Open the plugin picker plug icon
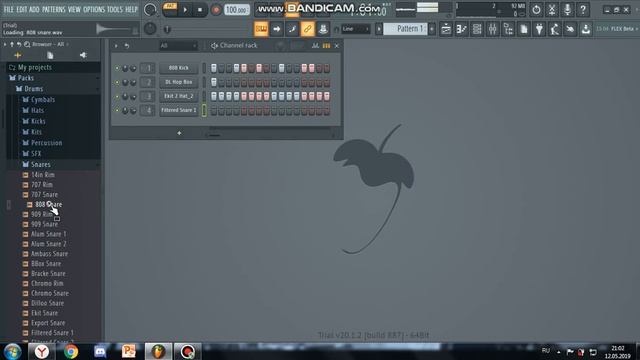 pyautogui.click(x=539, y=29)
